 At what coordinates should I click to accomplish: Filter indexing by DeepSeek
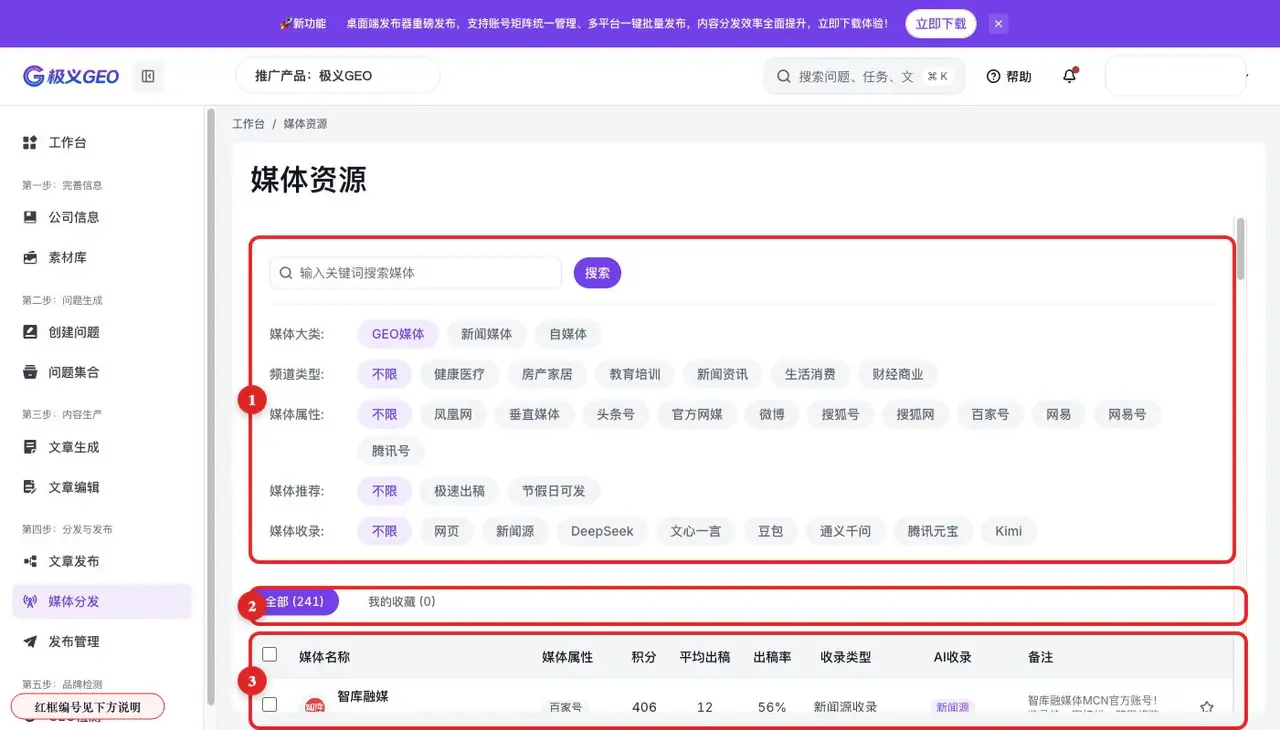(x=602, y=531)
